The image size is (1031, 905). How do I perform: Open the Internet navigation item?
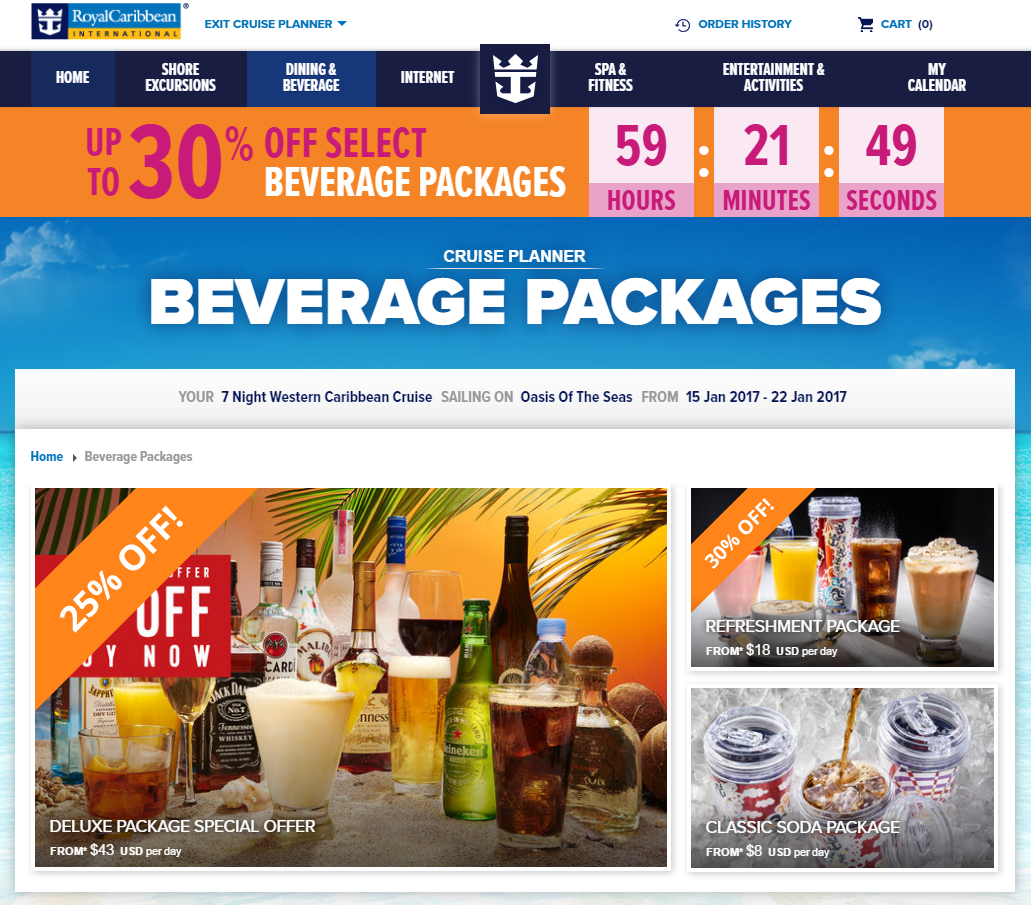427,78
